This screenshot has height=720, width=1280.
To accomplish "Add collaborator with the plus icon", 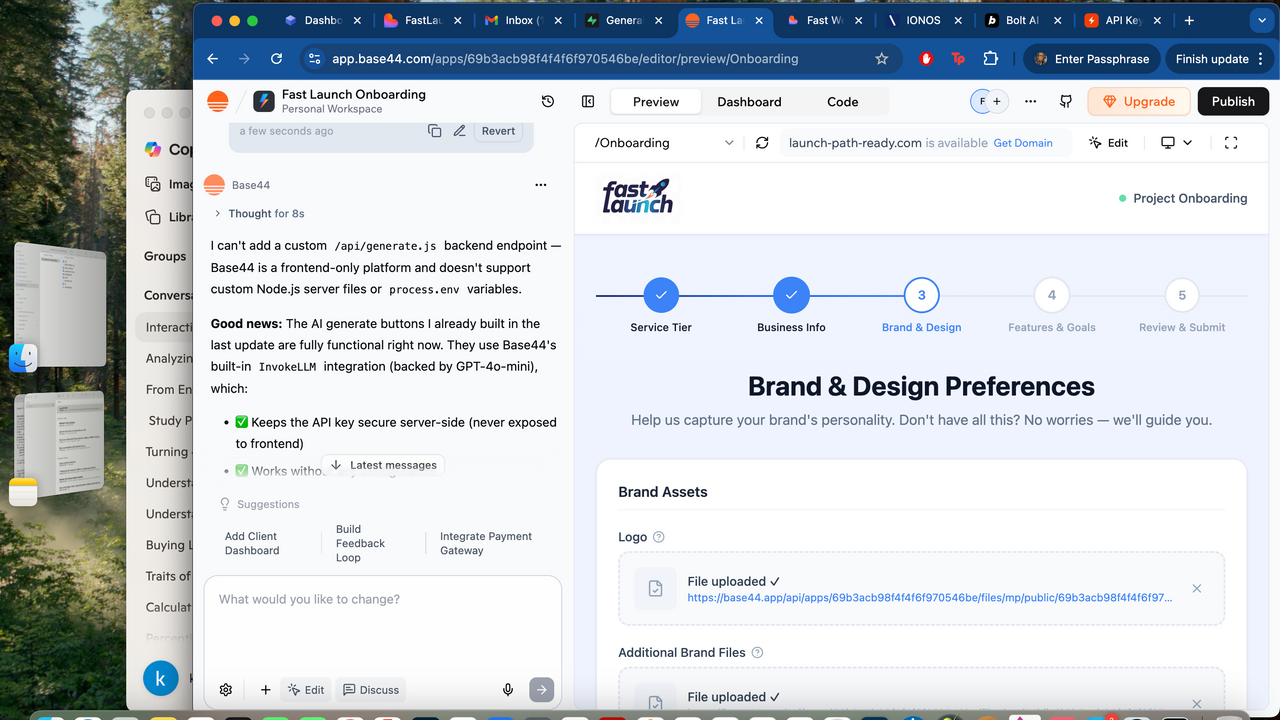I will click(997, 101).
